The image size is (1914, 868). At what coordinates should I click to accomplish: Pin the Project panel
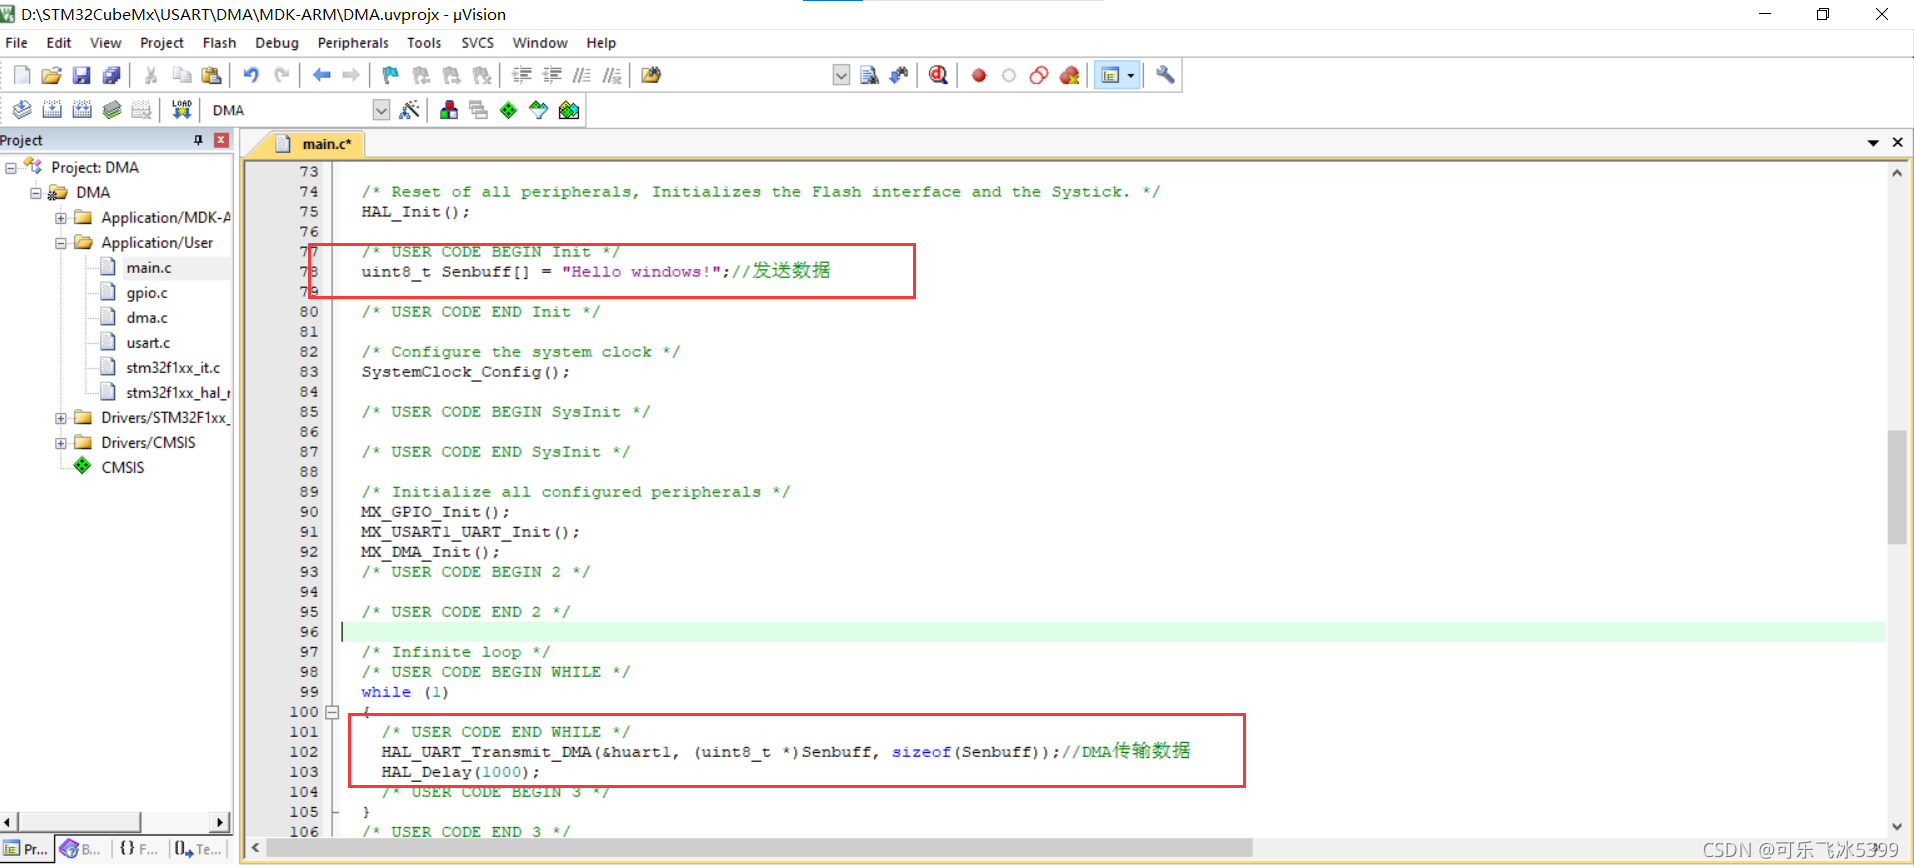pos(198,141)
